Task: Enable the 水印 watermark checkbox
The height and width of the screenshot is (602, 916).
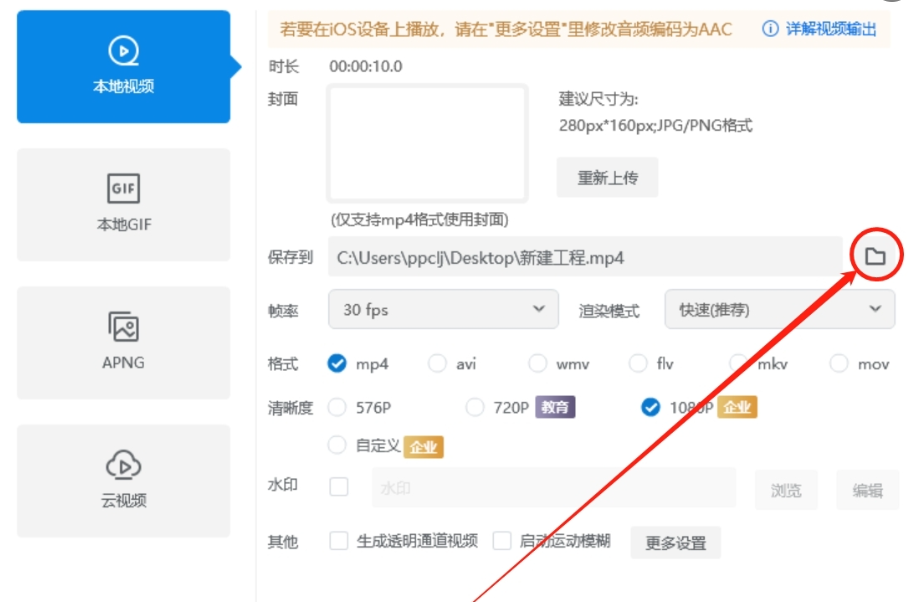Action: coord(339,486)
